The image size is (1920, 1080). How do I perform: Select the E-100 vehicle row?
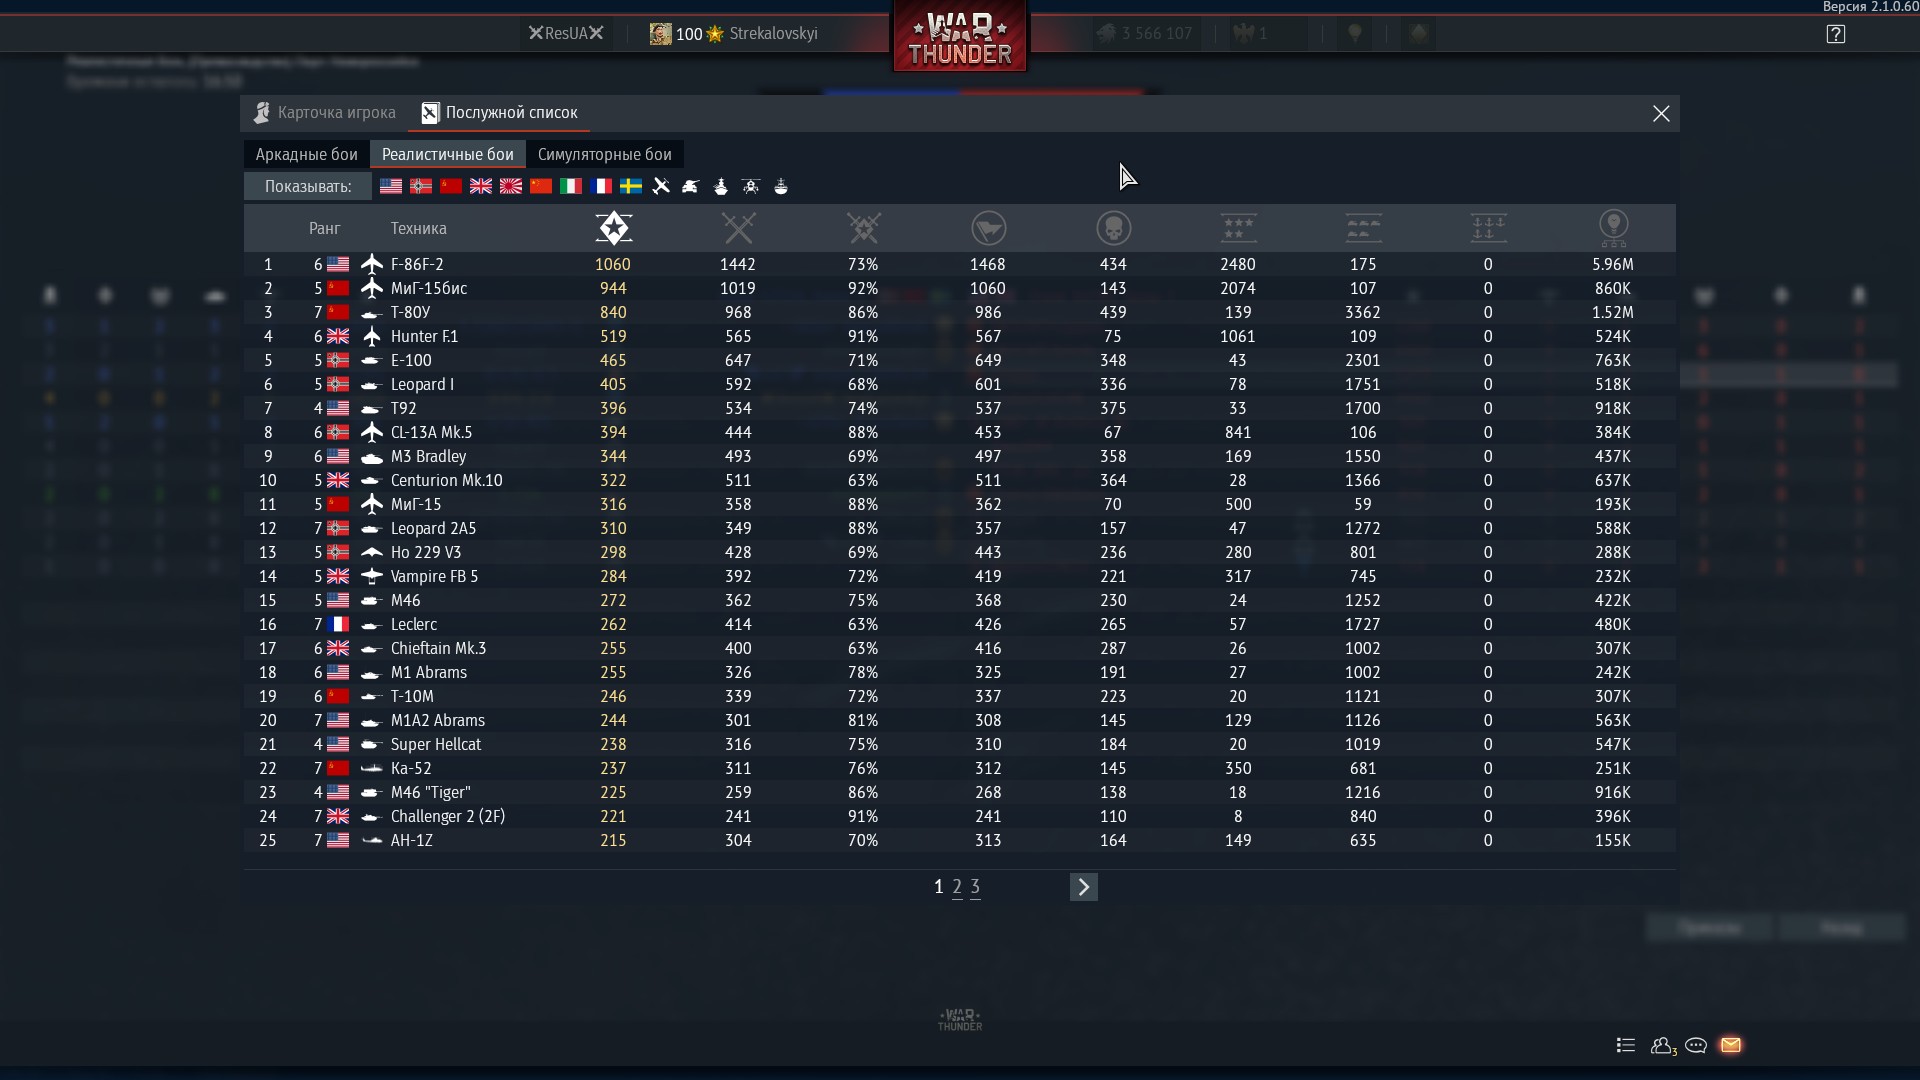[x=960, y=360]
